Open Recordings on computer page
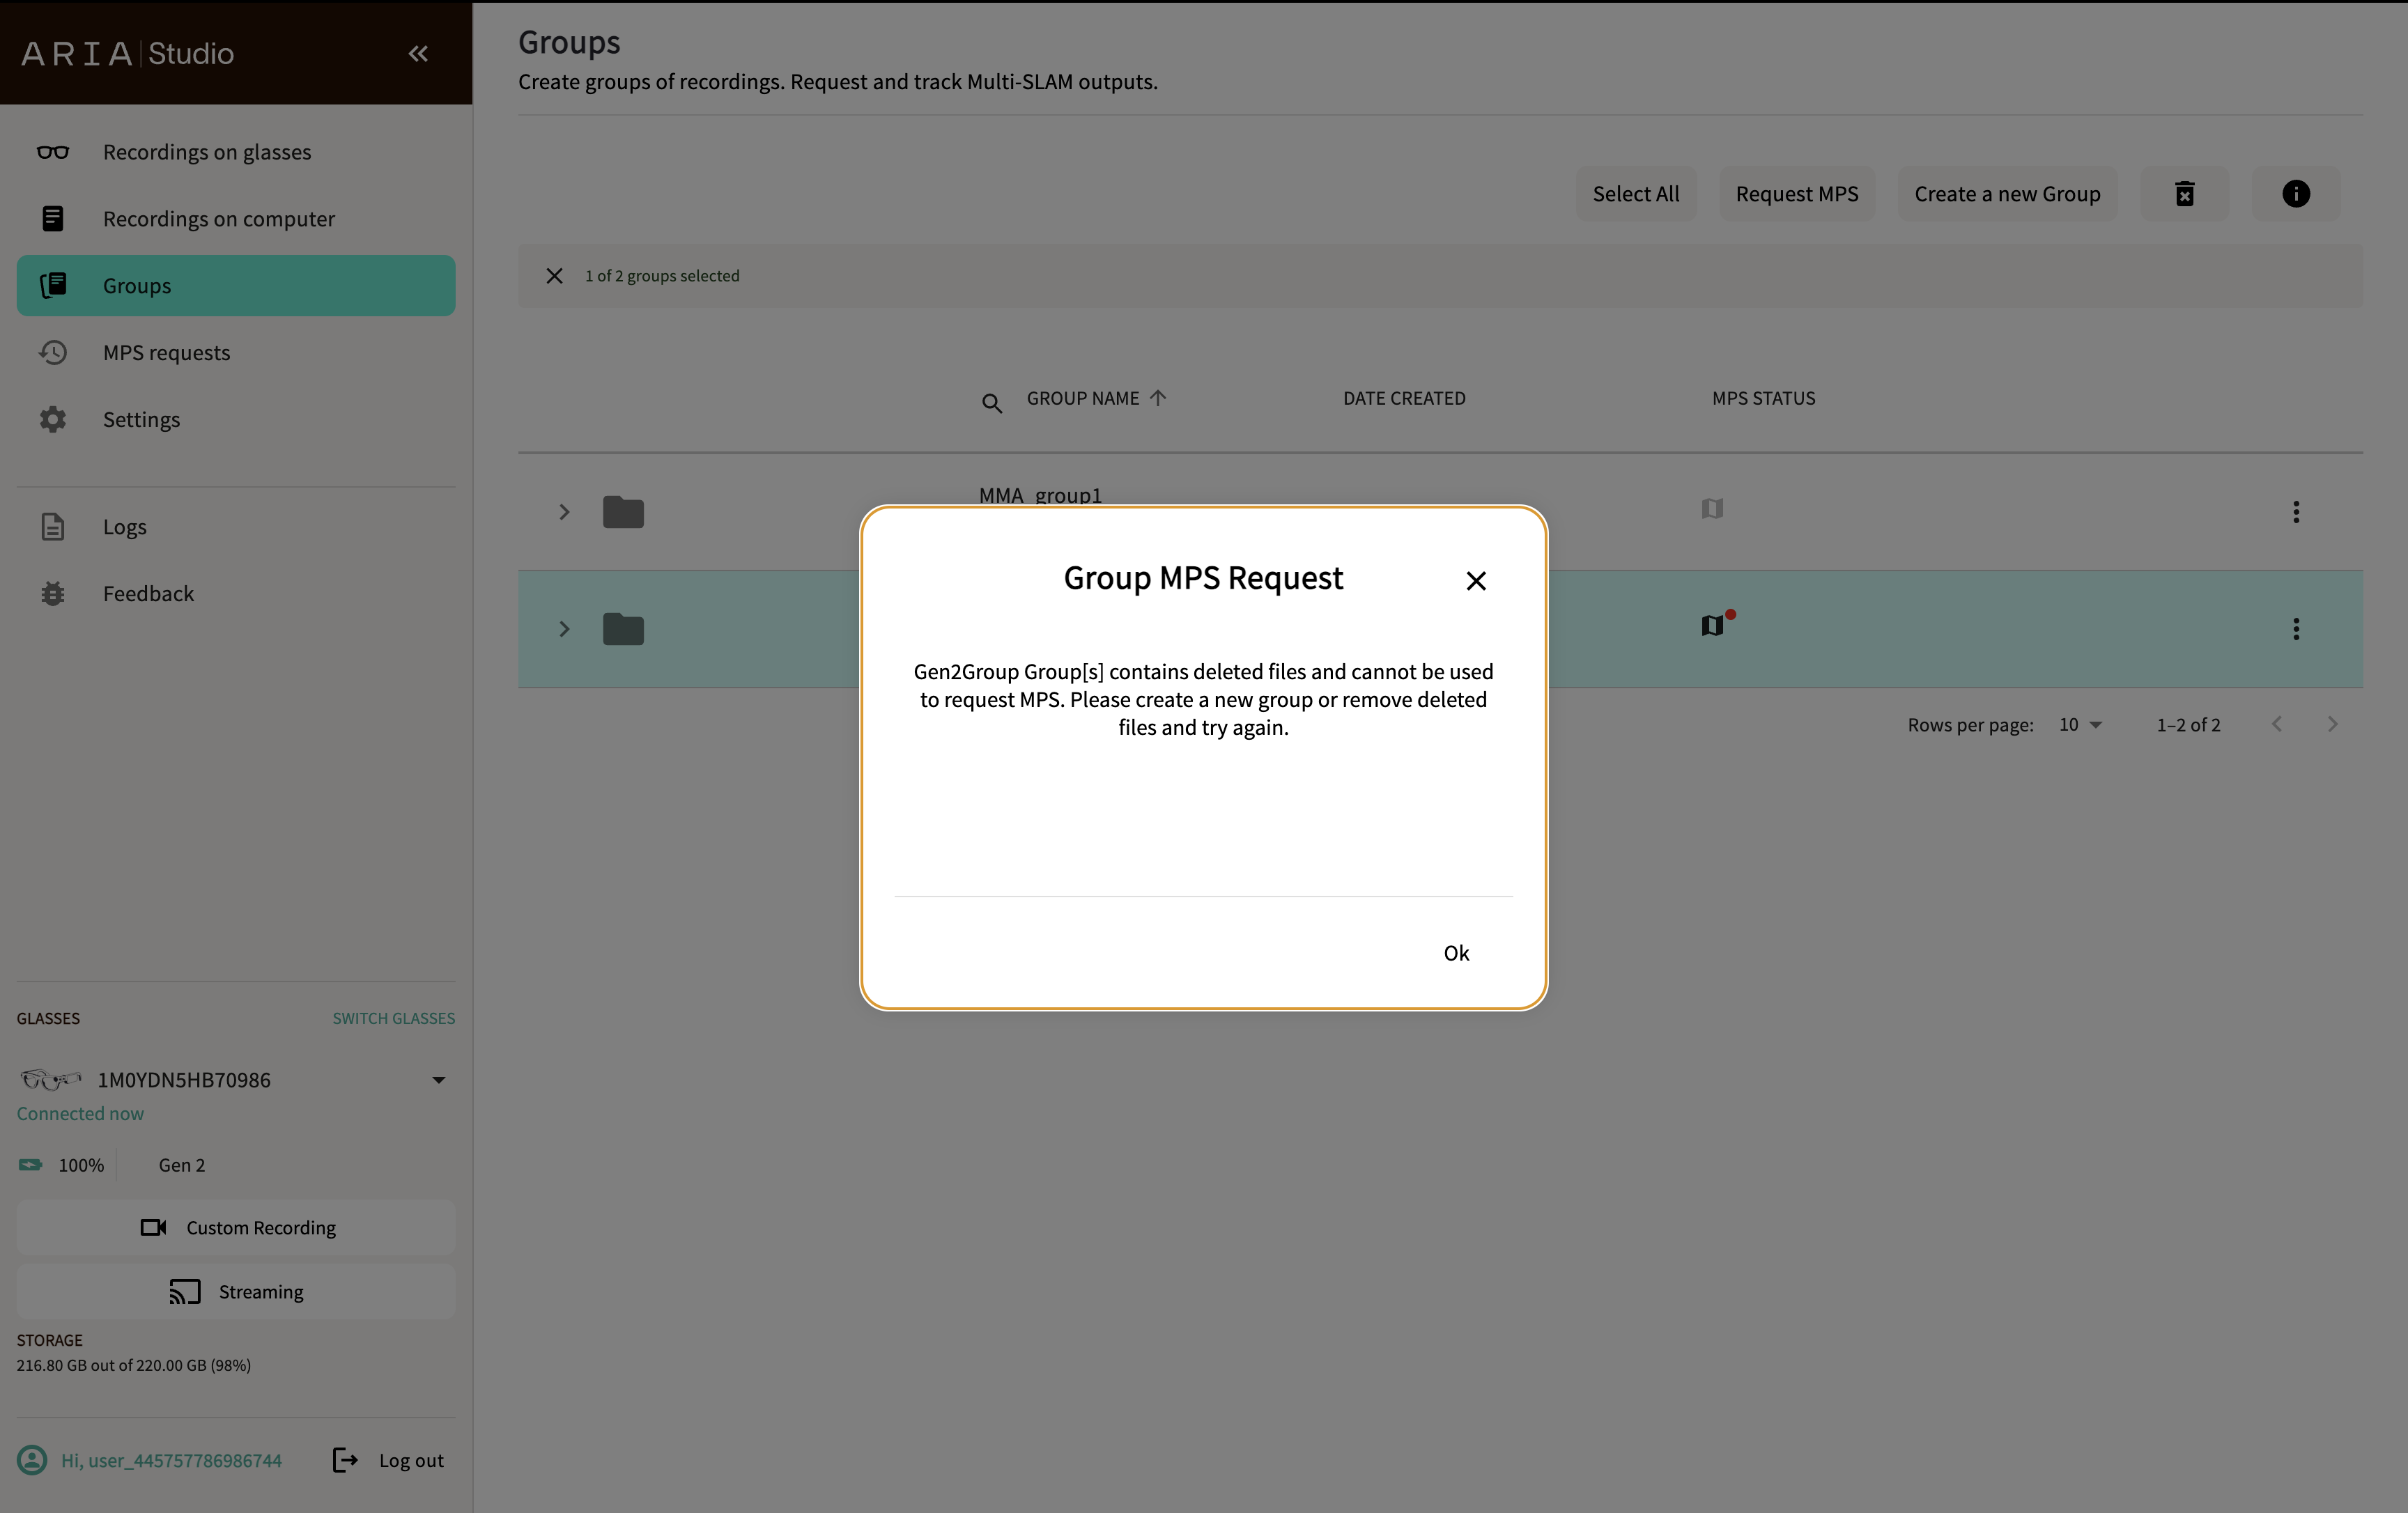The width and height of the screenshot is (2408, 1513). pos(236,219)
